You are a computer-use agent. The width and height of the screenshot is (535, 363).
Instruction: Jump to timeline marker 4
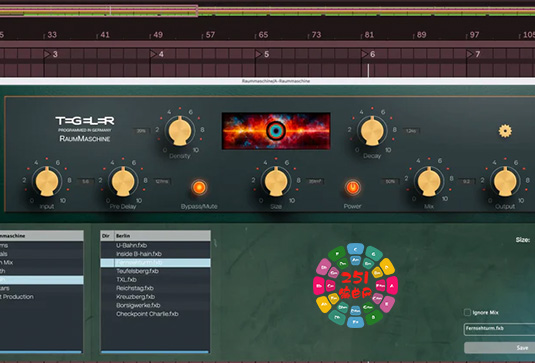coord(157,54)
